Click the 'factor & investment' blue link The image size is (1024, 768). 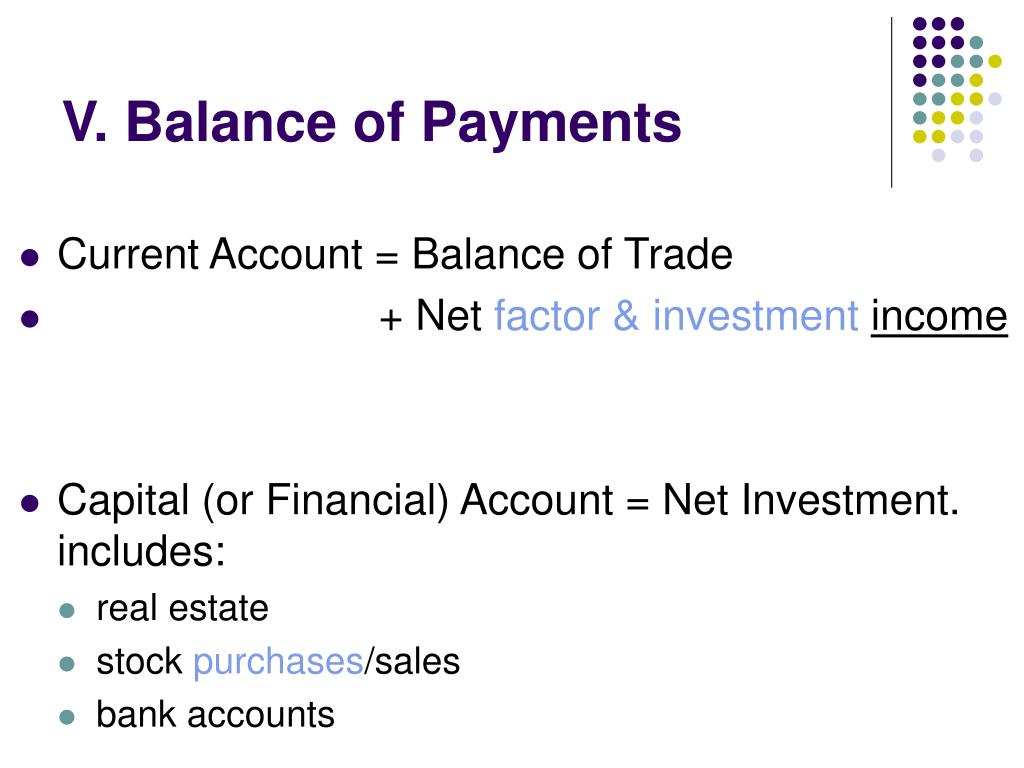pyautogui.click(x=676, y=316)
